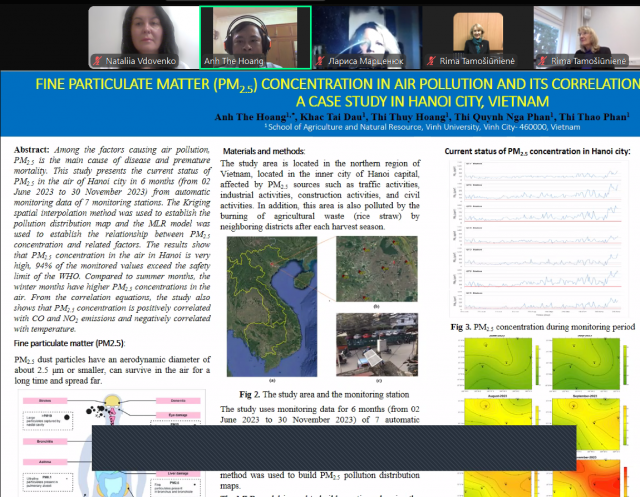The width and height of the screenshot is (640, 497).
Task: Click the pink "Eye damage" label in health diagram
Action: [178, 415]
